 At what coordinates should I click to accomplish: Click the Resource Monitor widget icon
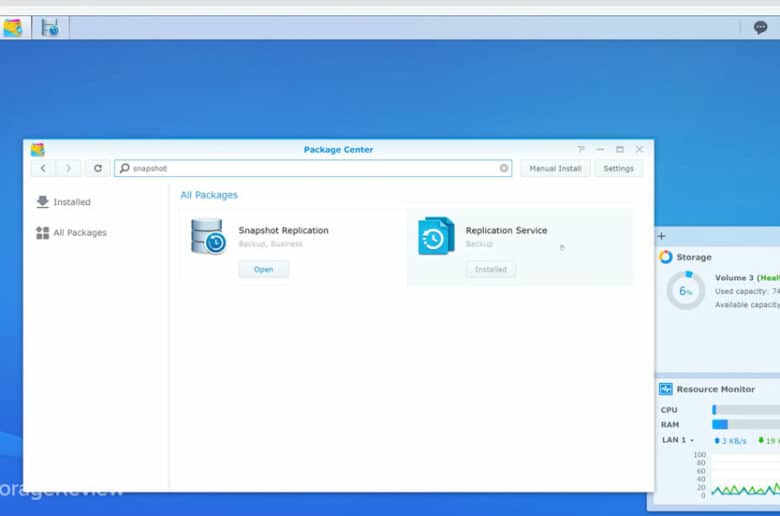(x=666, y=389)
